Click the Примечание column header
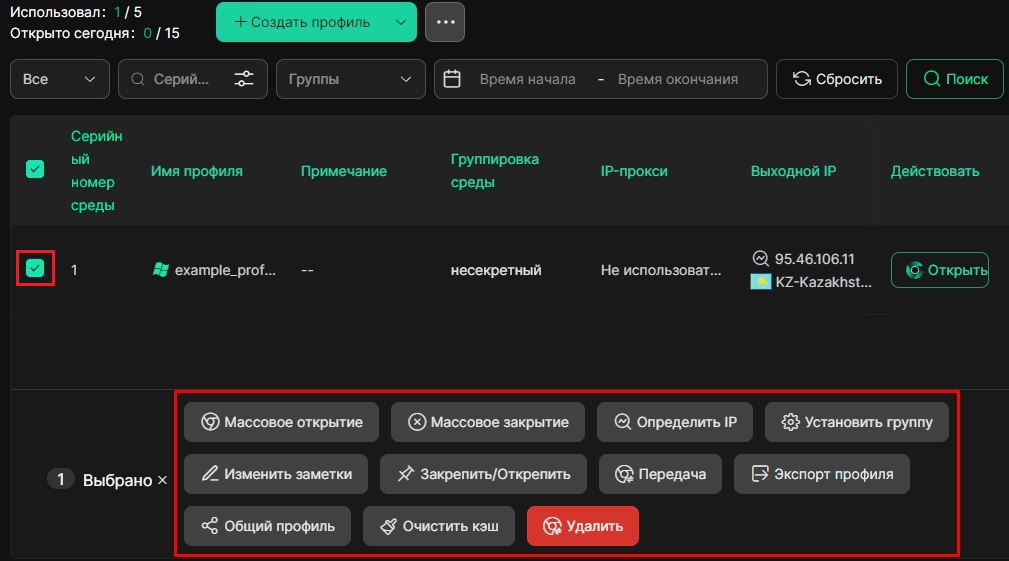 344,171
